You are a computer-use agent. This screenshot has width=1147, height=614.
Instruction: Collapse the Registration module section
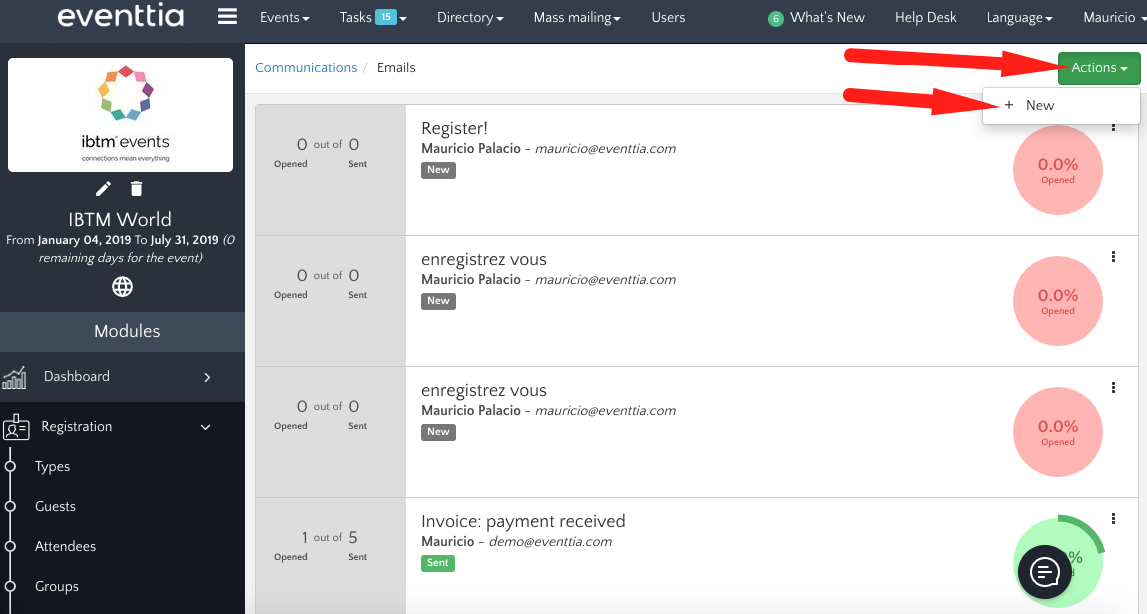coord(206,427)
